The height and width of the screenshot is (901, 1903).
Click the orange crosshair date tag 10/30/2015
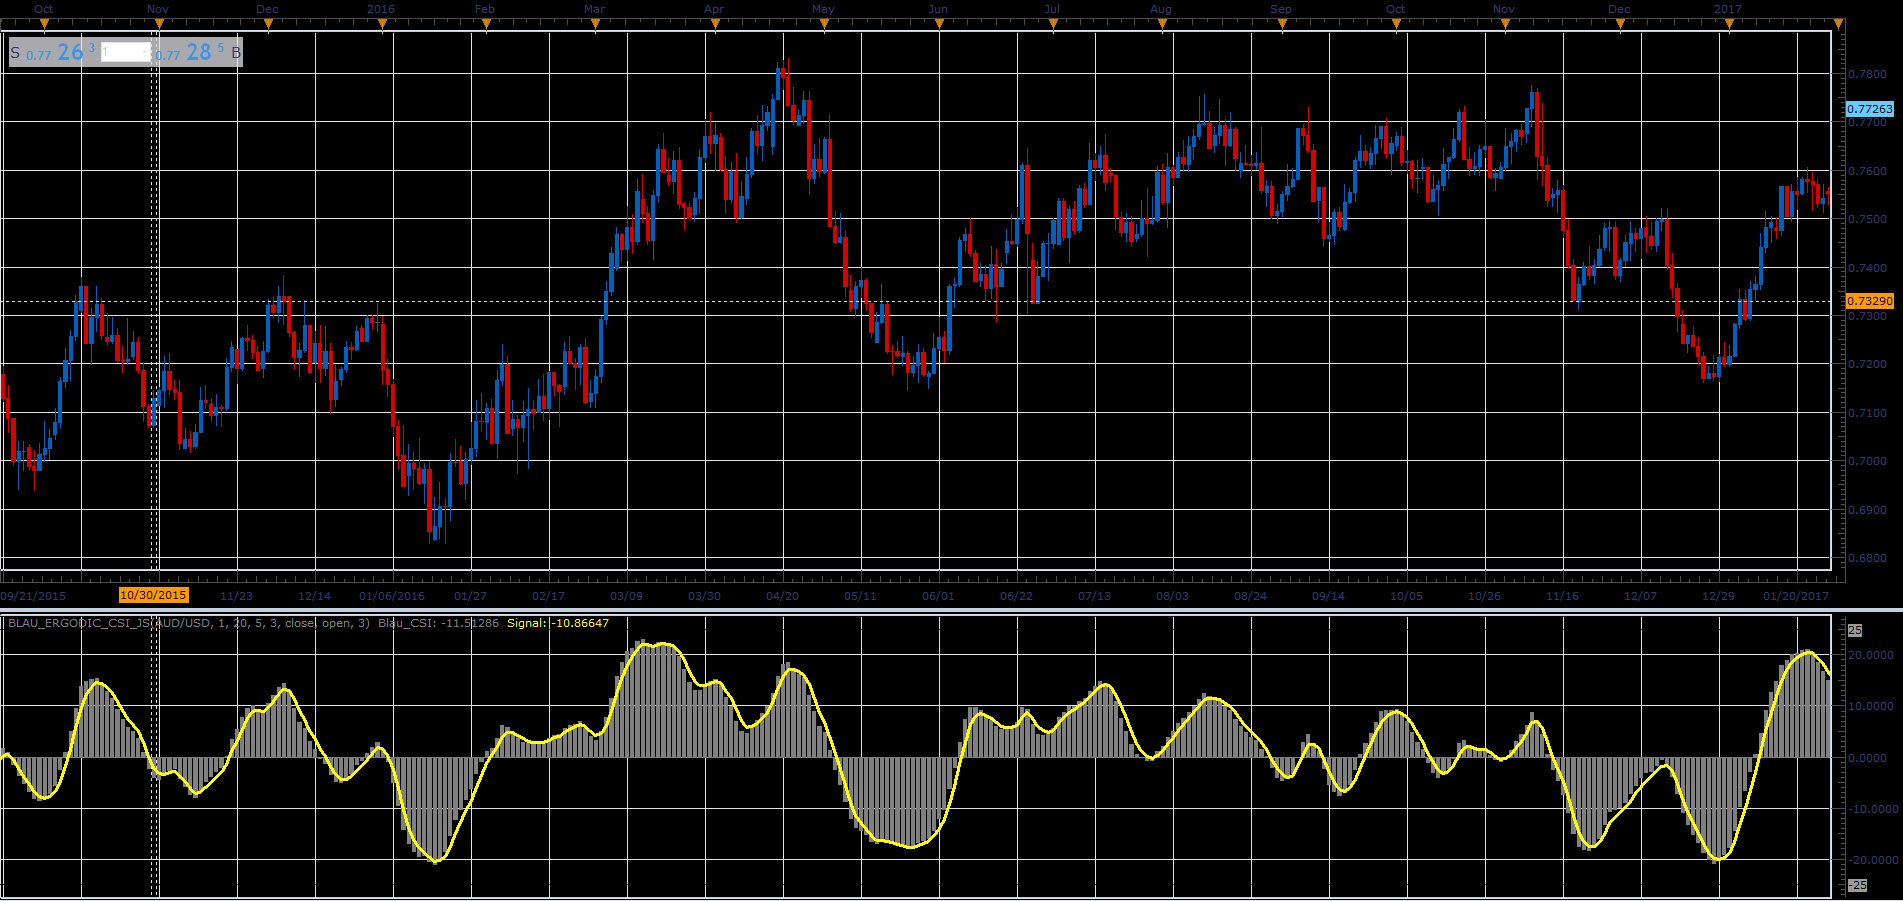coord(153,595)
